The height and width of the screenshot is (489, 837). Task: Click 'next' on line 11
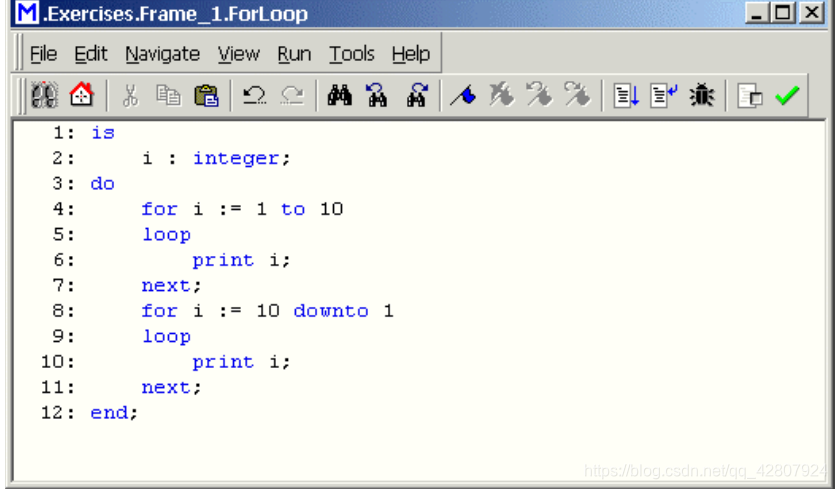coord(165,388)
